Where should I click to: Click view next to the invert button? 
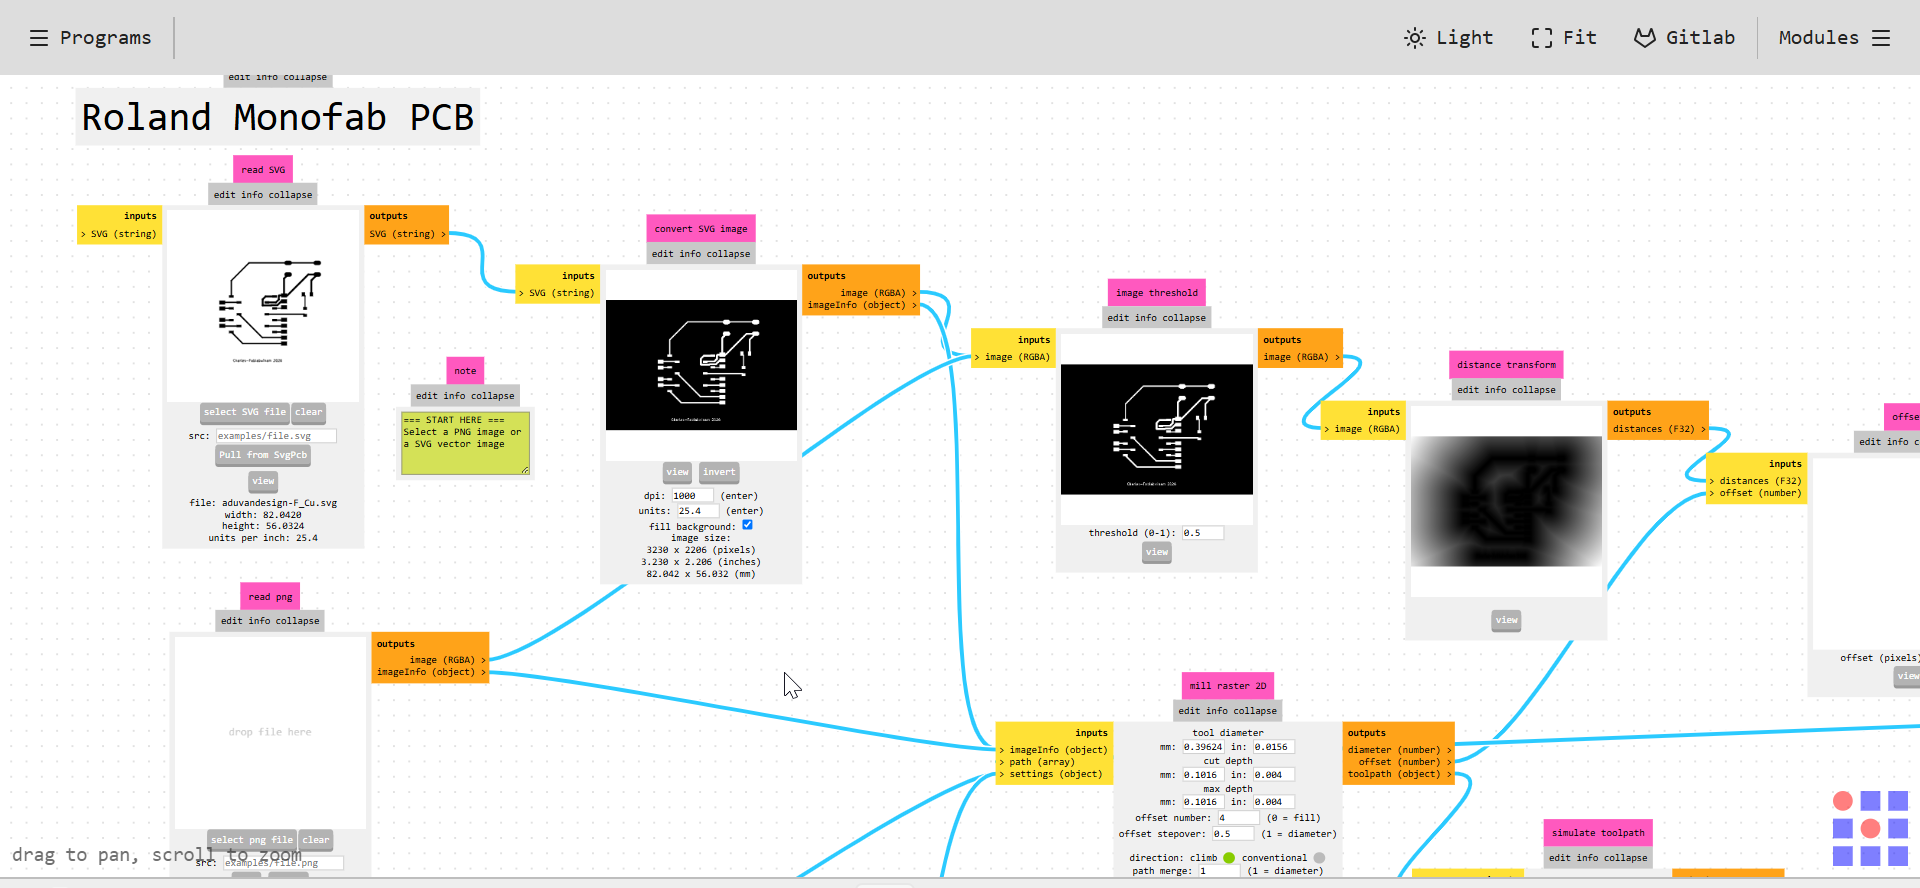678,472
